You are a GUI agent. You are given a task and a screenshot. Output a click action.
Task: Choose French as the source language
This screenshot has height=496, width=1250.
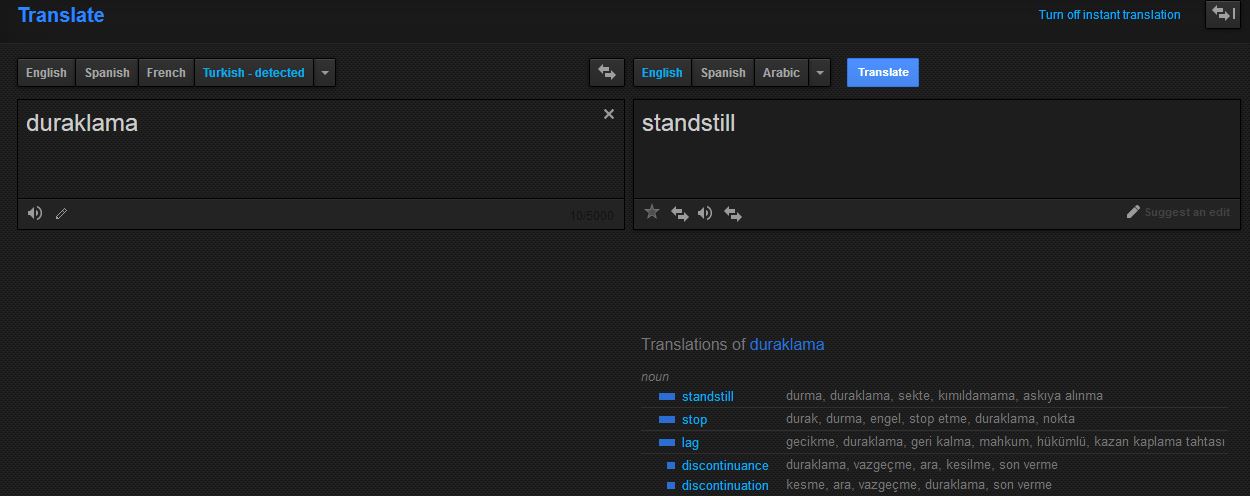tap(166, 73)
